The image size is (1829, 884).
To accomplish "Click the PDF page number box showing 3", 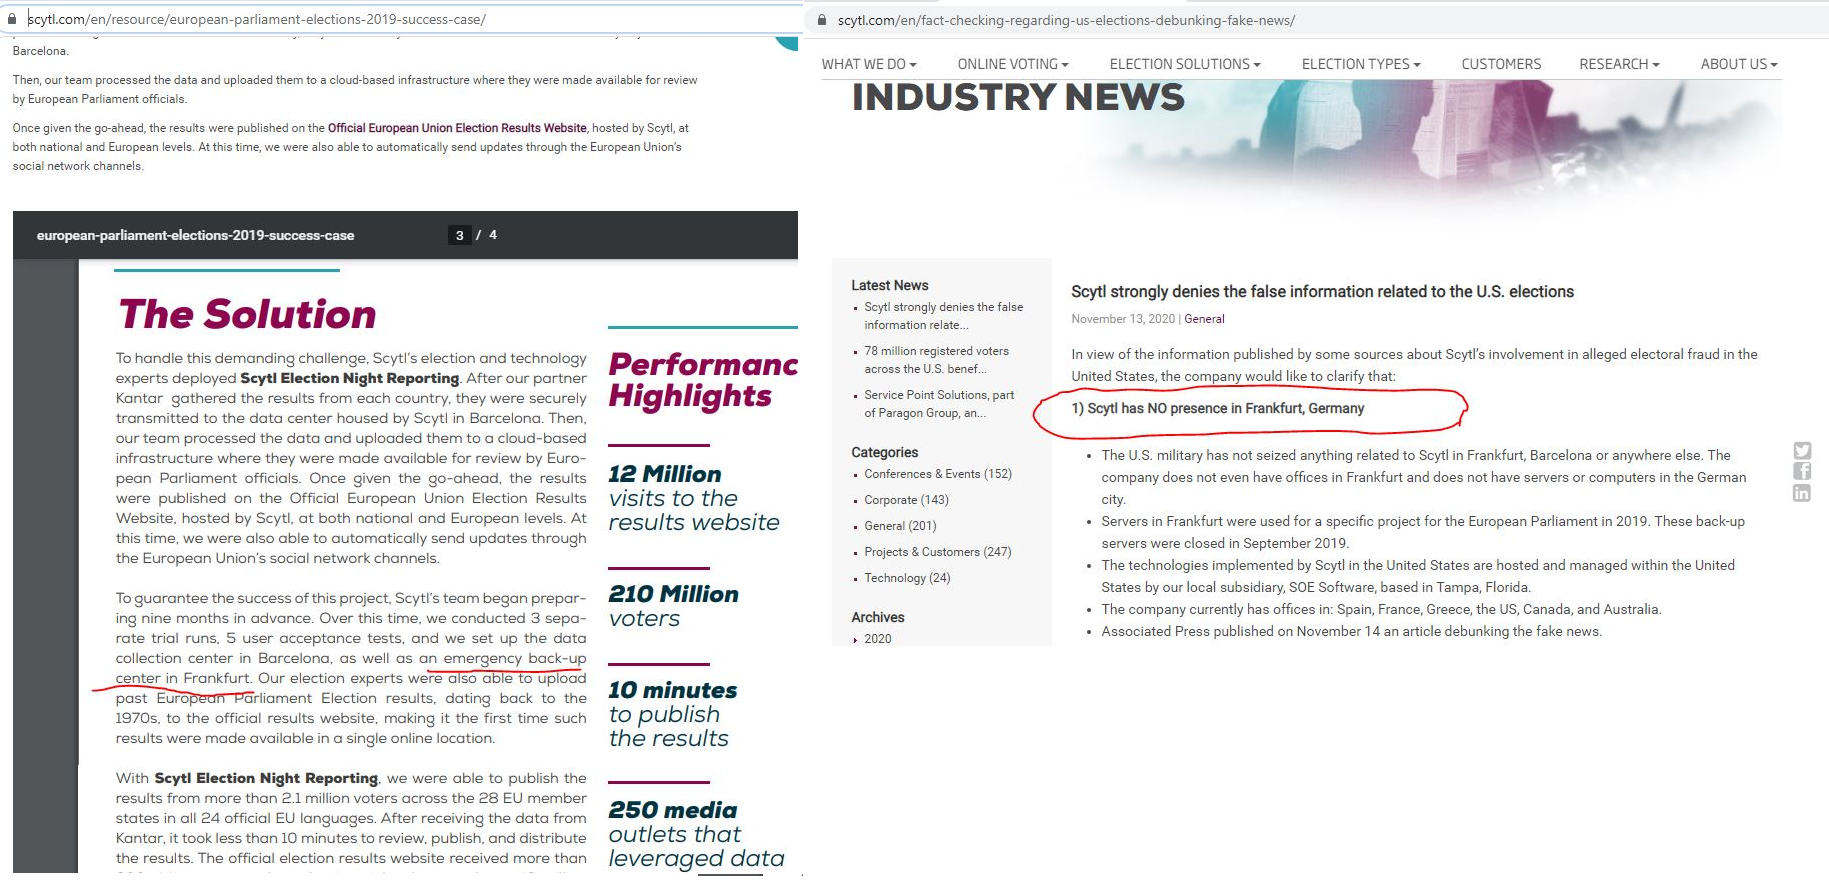I will (459, 235).
